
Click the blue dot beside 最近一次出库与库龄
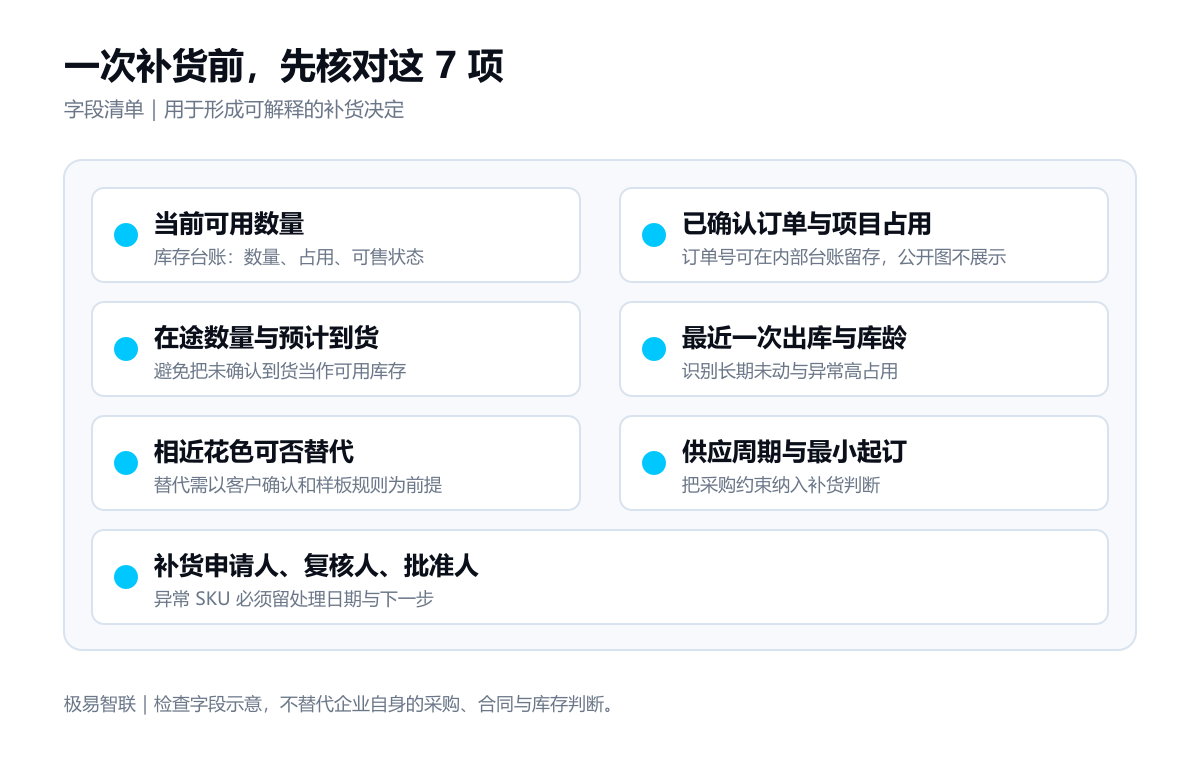tap(654, 349)
